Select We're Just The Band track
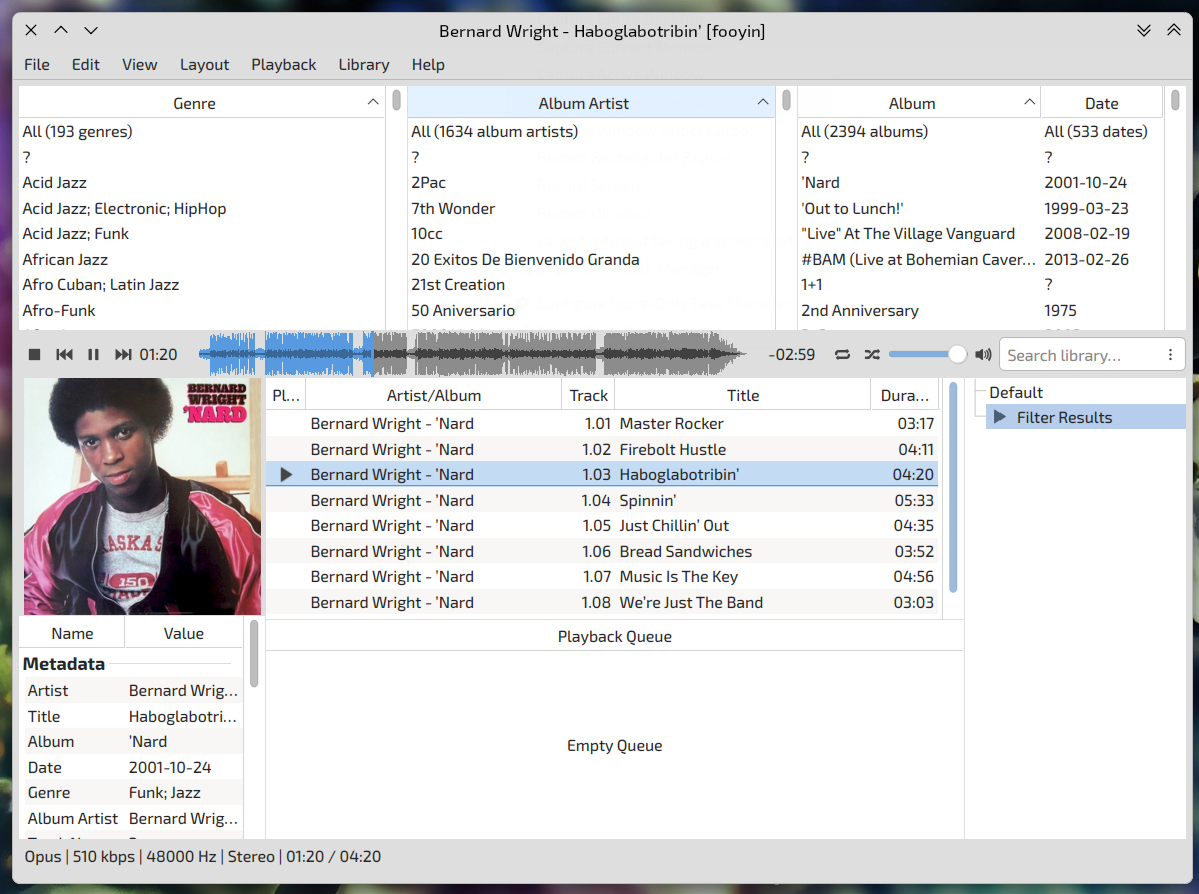This screenshot has width=1199, height=894. click(x=603, y=603)
